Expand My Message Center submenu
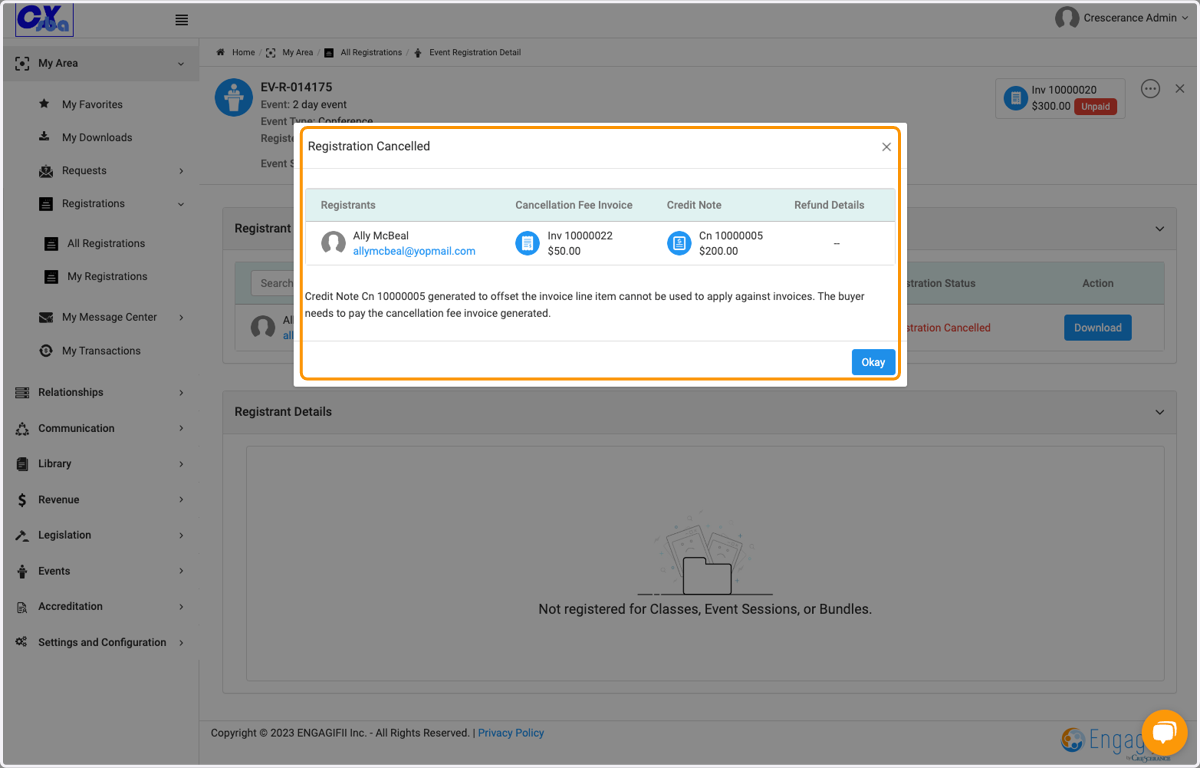Viewport: 1200px width, 768px height. click(x=181, y=318)
